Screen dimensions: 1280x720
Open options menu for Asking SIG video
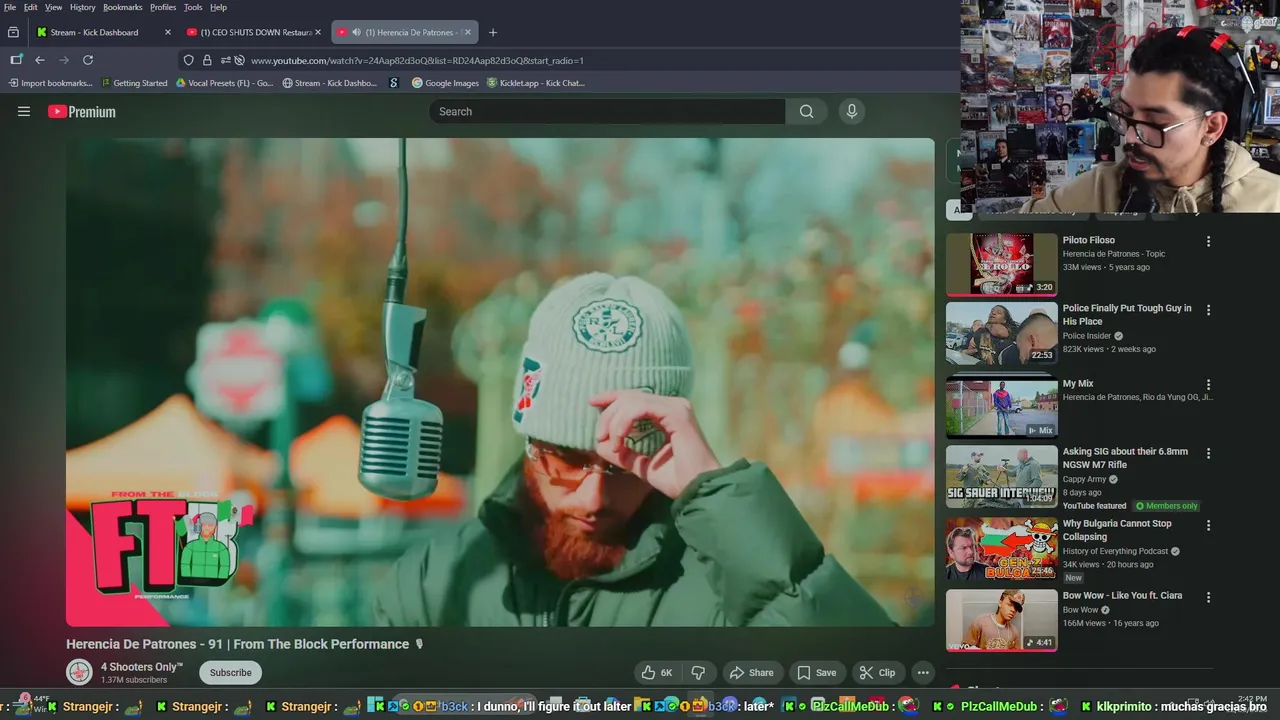pos(1208,453)
